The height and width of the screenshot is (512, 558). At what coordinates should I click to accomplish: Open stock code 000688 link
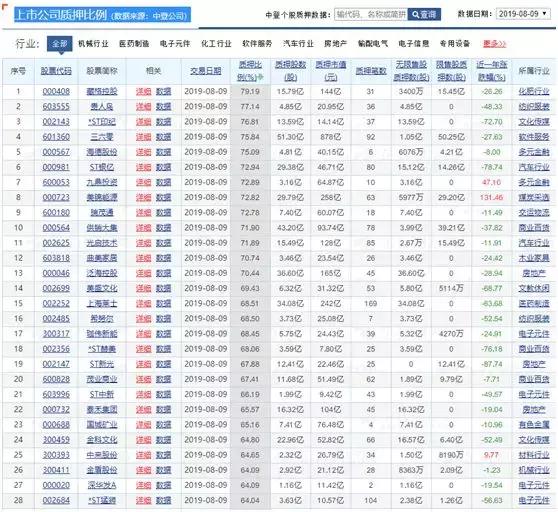coord(56,424)
